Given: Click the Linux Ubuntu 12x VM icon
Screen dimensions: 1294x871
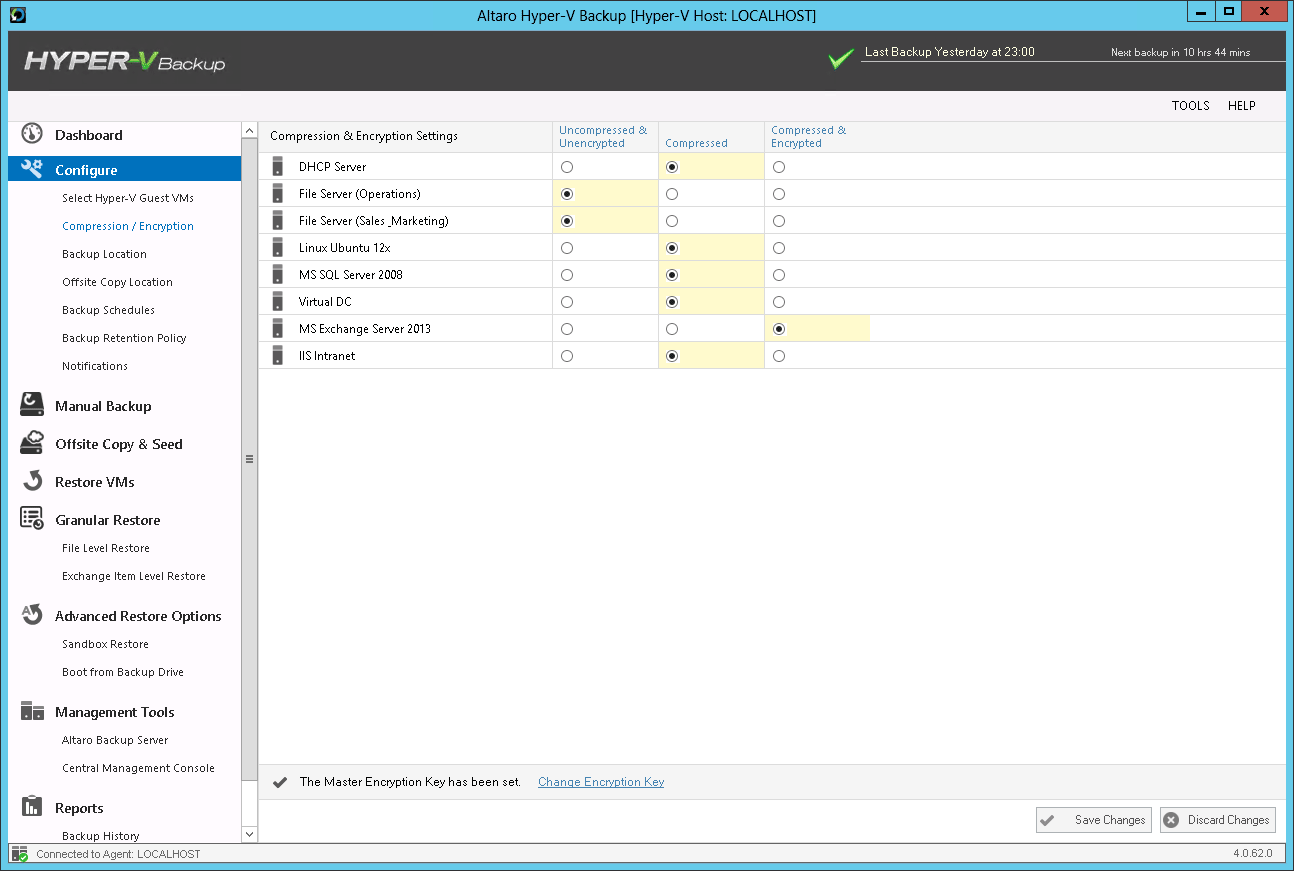Looking at the screenshot, I should 278,247.
